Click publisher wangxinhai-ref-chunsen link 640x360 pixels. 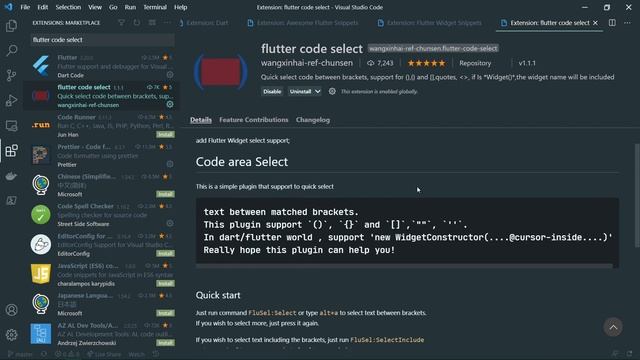point(307,63)
